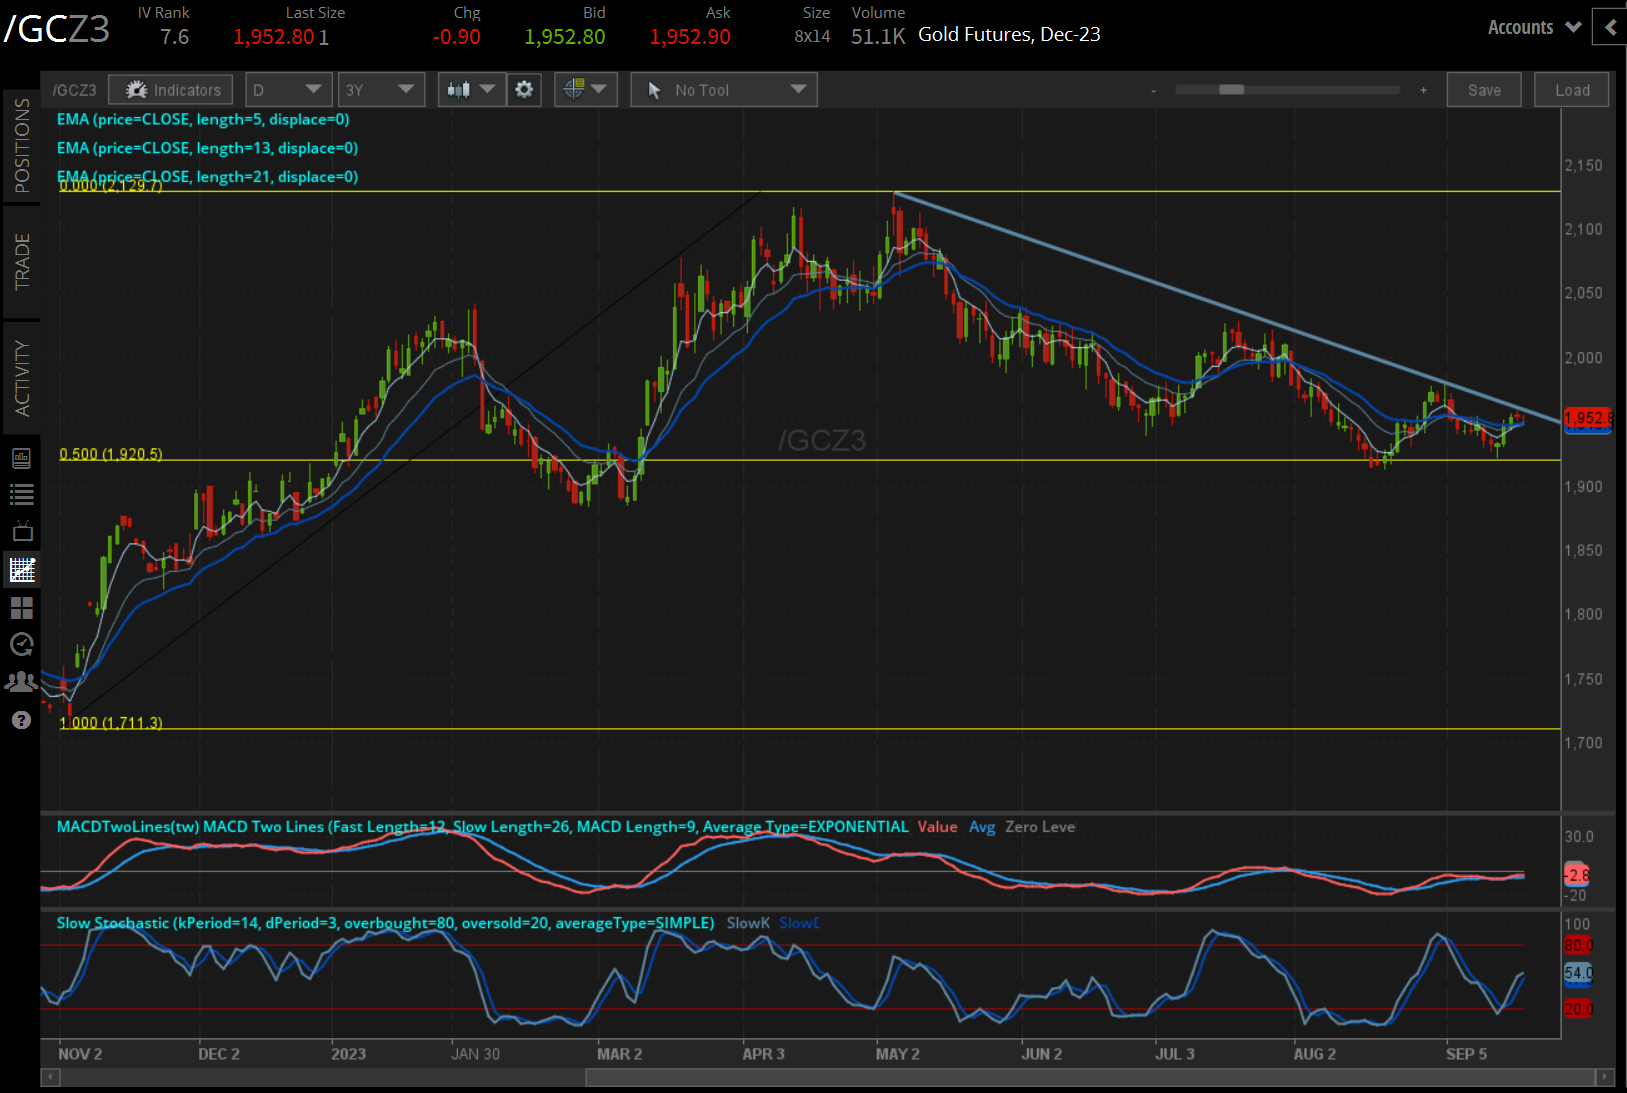Click the Load button
1627x1093 pixels.
(x=1572, y=90)
